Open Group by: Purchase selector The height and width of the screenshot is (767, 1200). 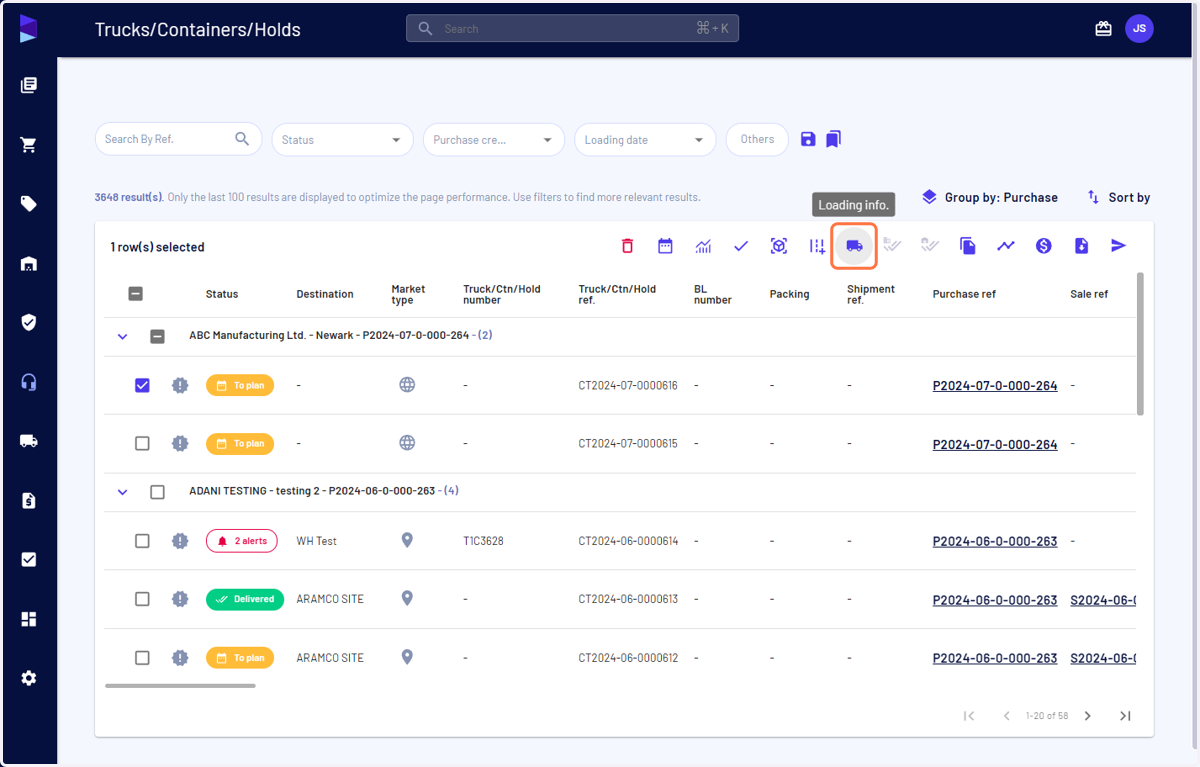coord(989,197)
